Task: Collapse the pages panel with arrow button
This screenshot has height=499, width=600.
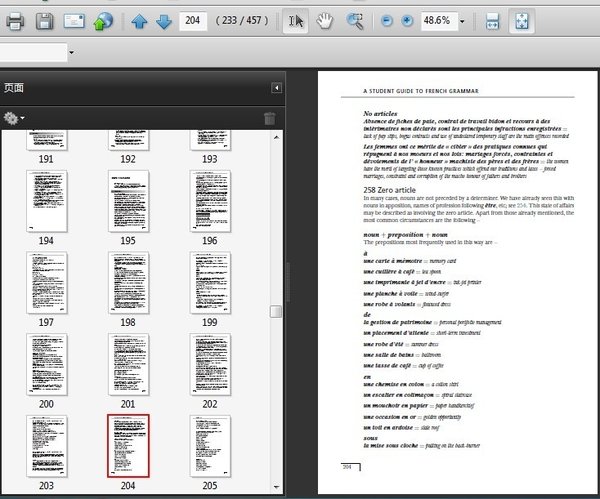Action: tap(277, 88)
